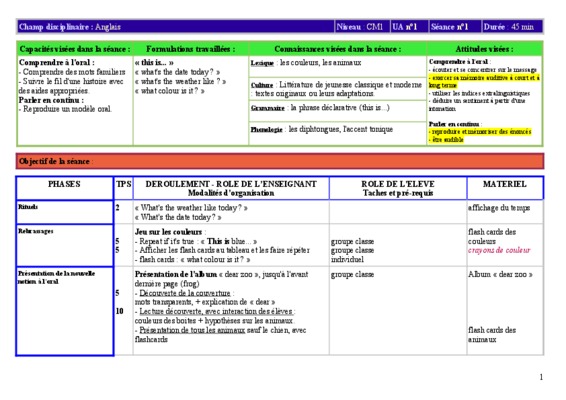Click the 'Connaissances visées dans la séance' header
This screenshot has width=566, height=400.
coord(338,49)
